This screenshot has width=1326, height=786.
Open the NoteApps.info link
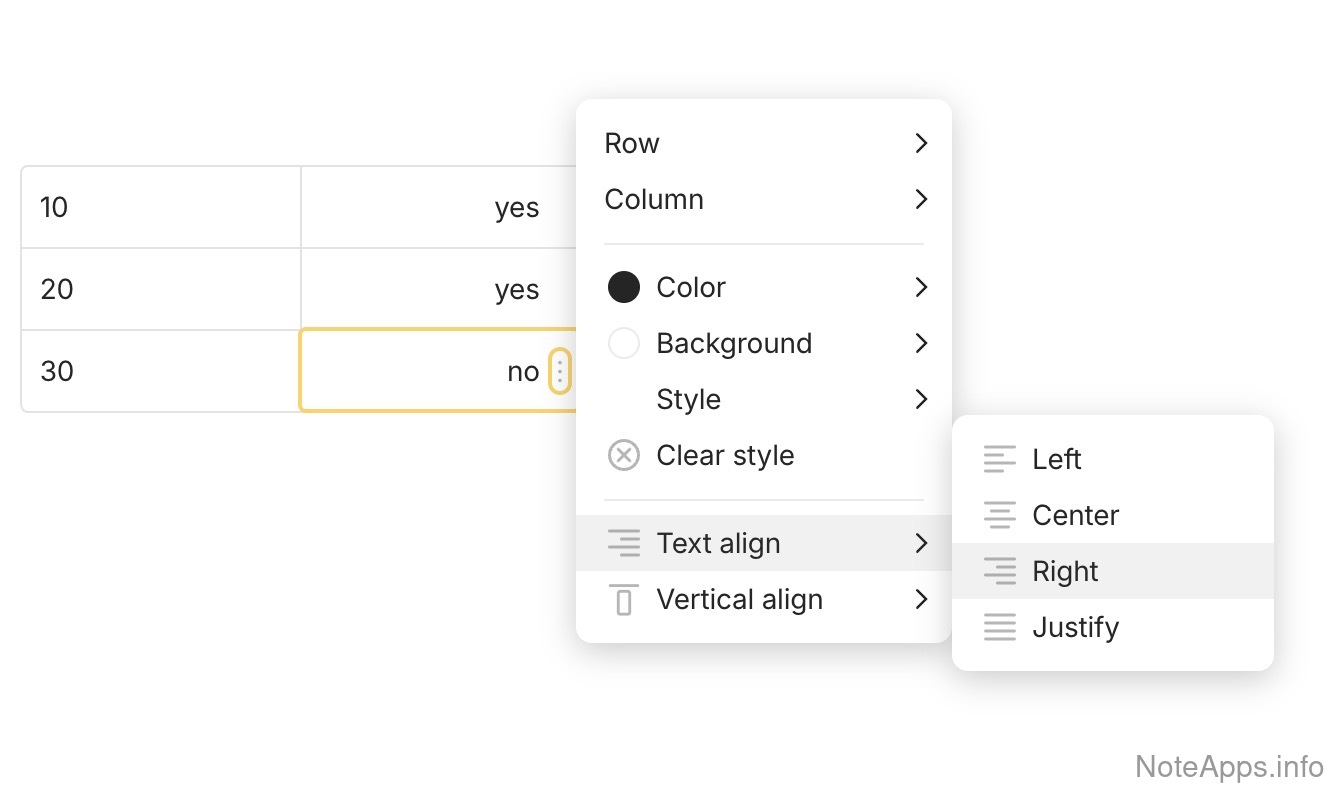pyautogui.click(x=1229, y=767)
